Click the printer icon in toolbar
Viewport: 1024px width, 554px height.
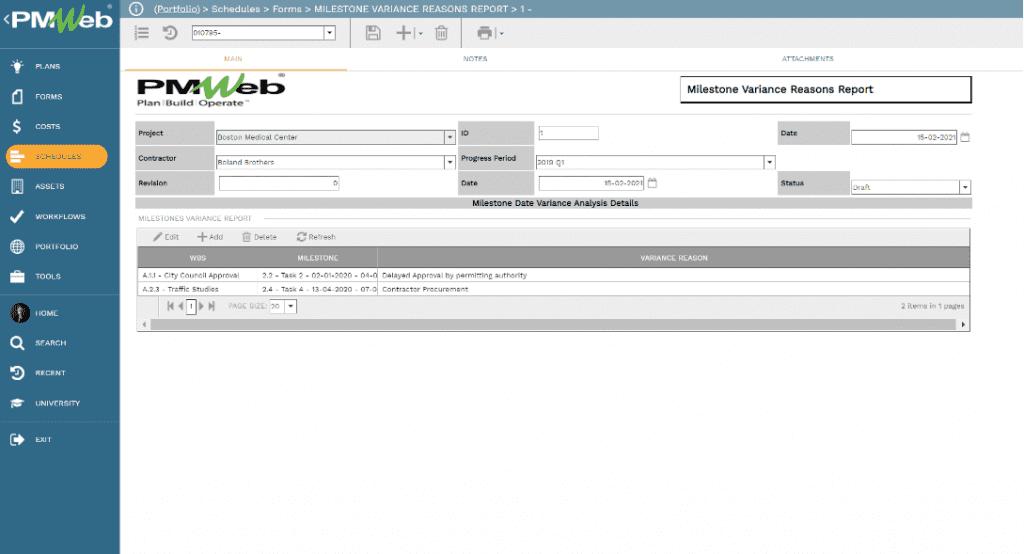(485, 33)
